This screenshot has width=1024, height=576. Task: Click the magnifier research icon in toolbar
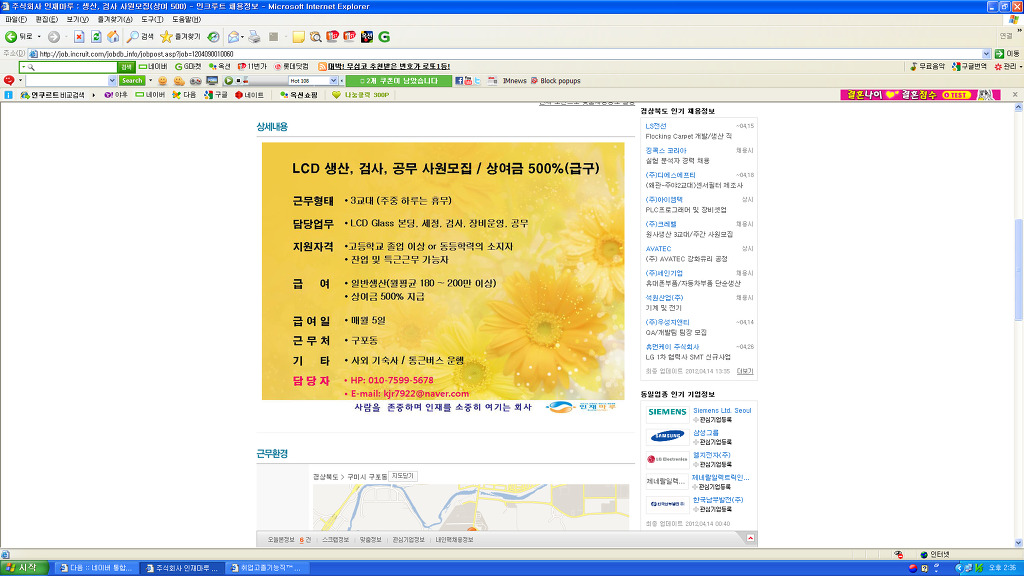point(315,37)
